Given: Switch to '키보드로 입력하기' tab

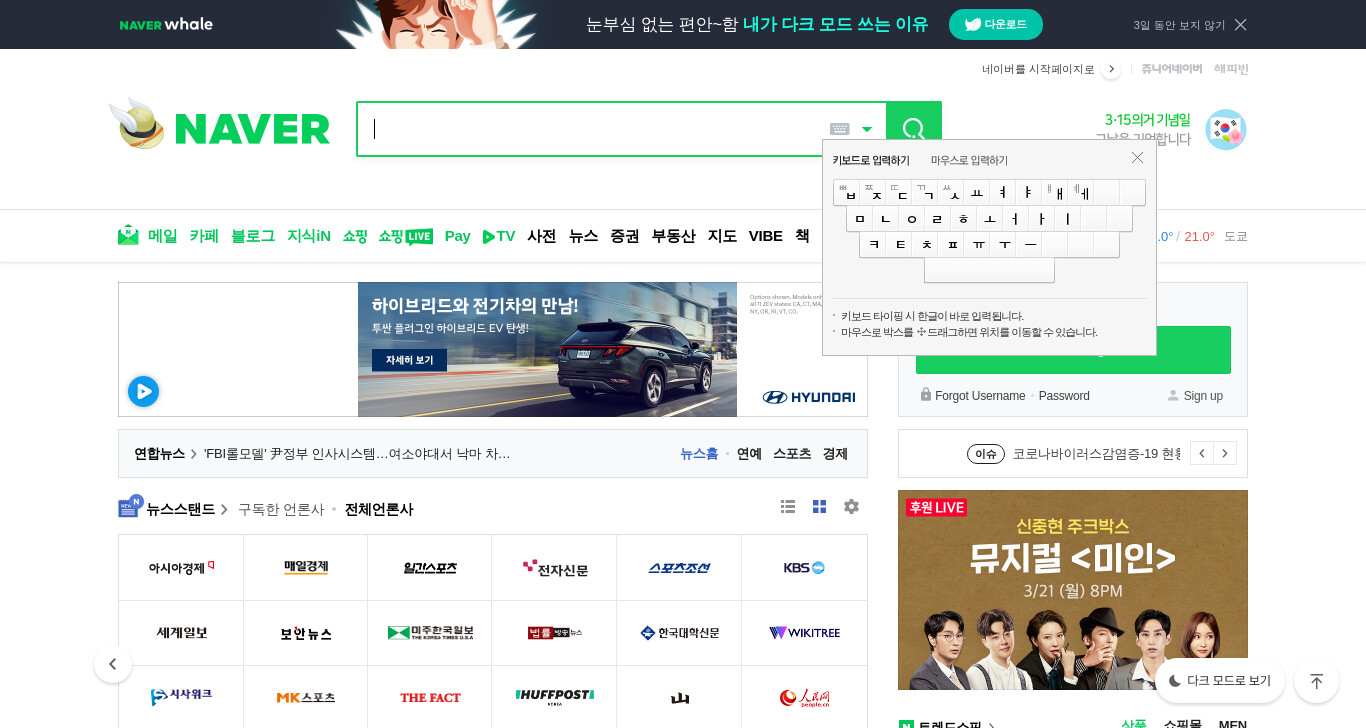Looking at the screenshot, I should click(x=871, y=160).
